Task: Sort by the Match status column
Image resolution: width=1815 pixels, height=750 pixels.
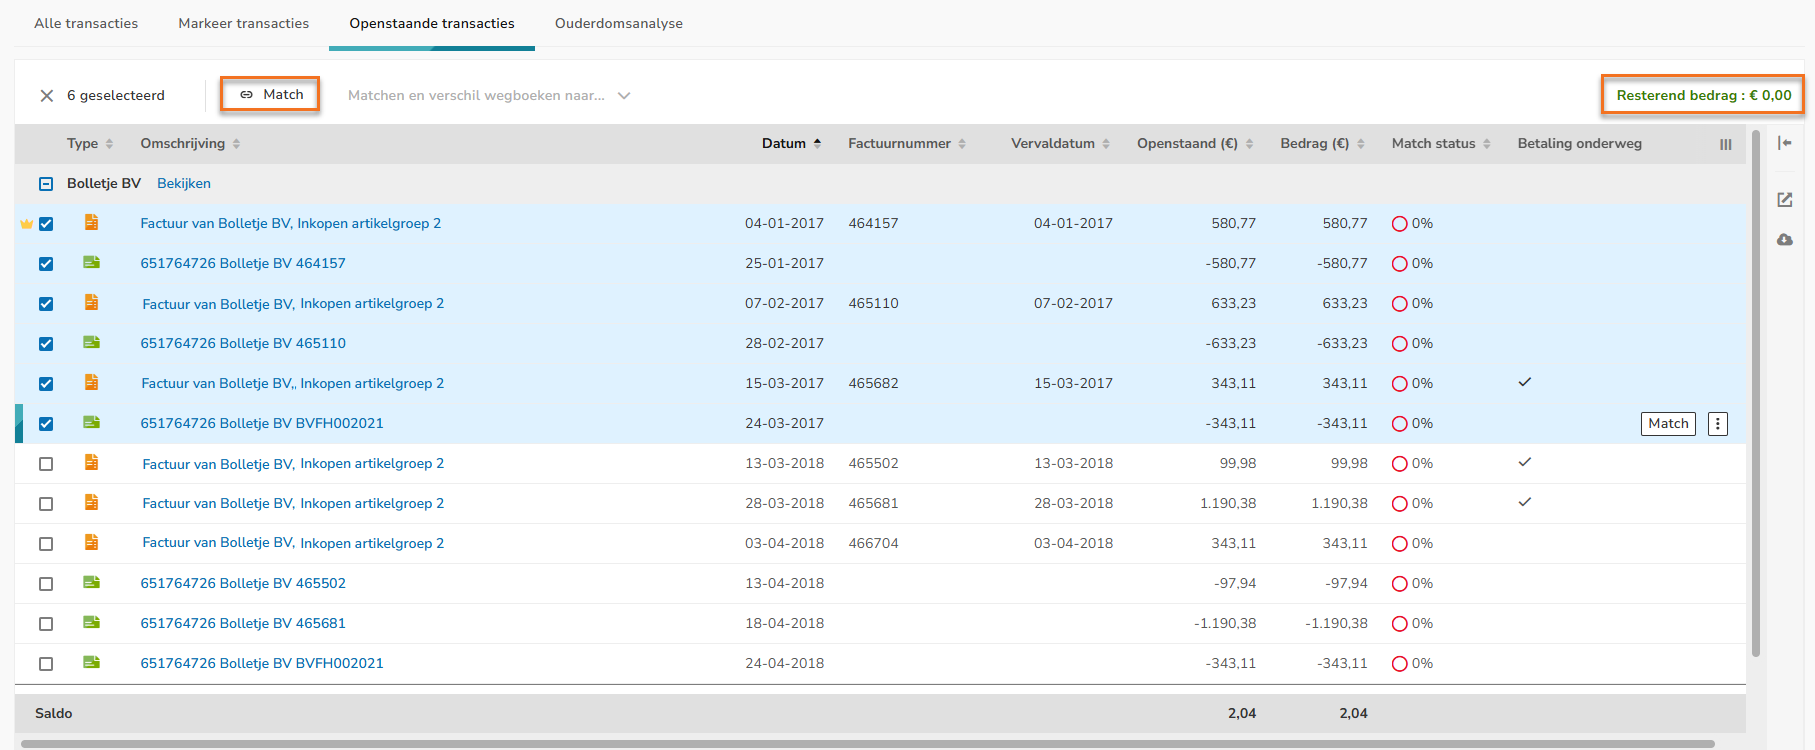Action: [1441, 144]
